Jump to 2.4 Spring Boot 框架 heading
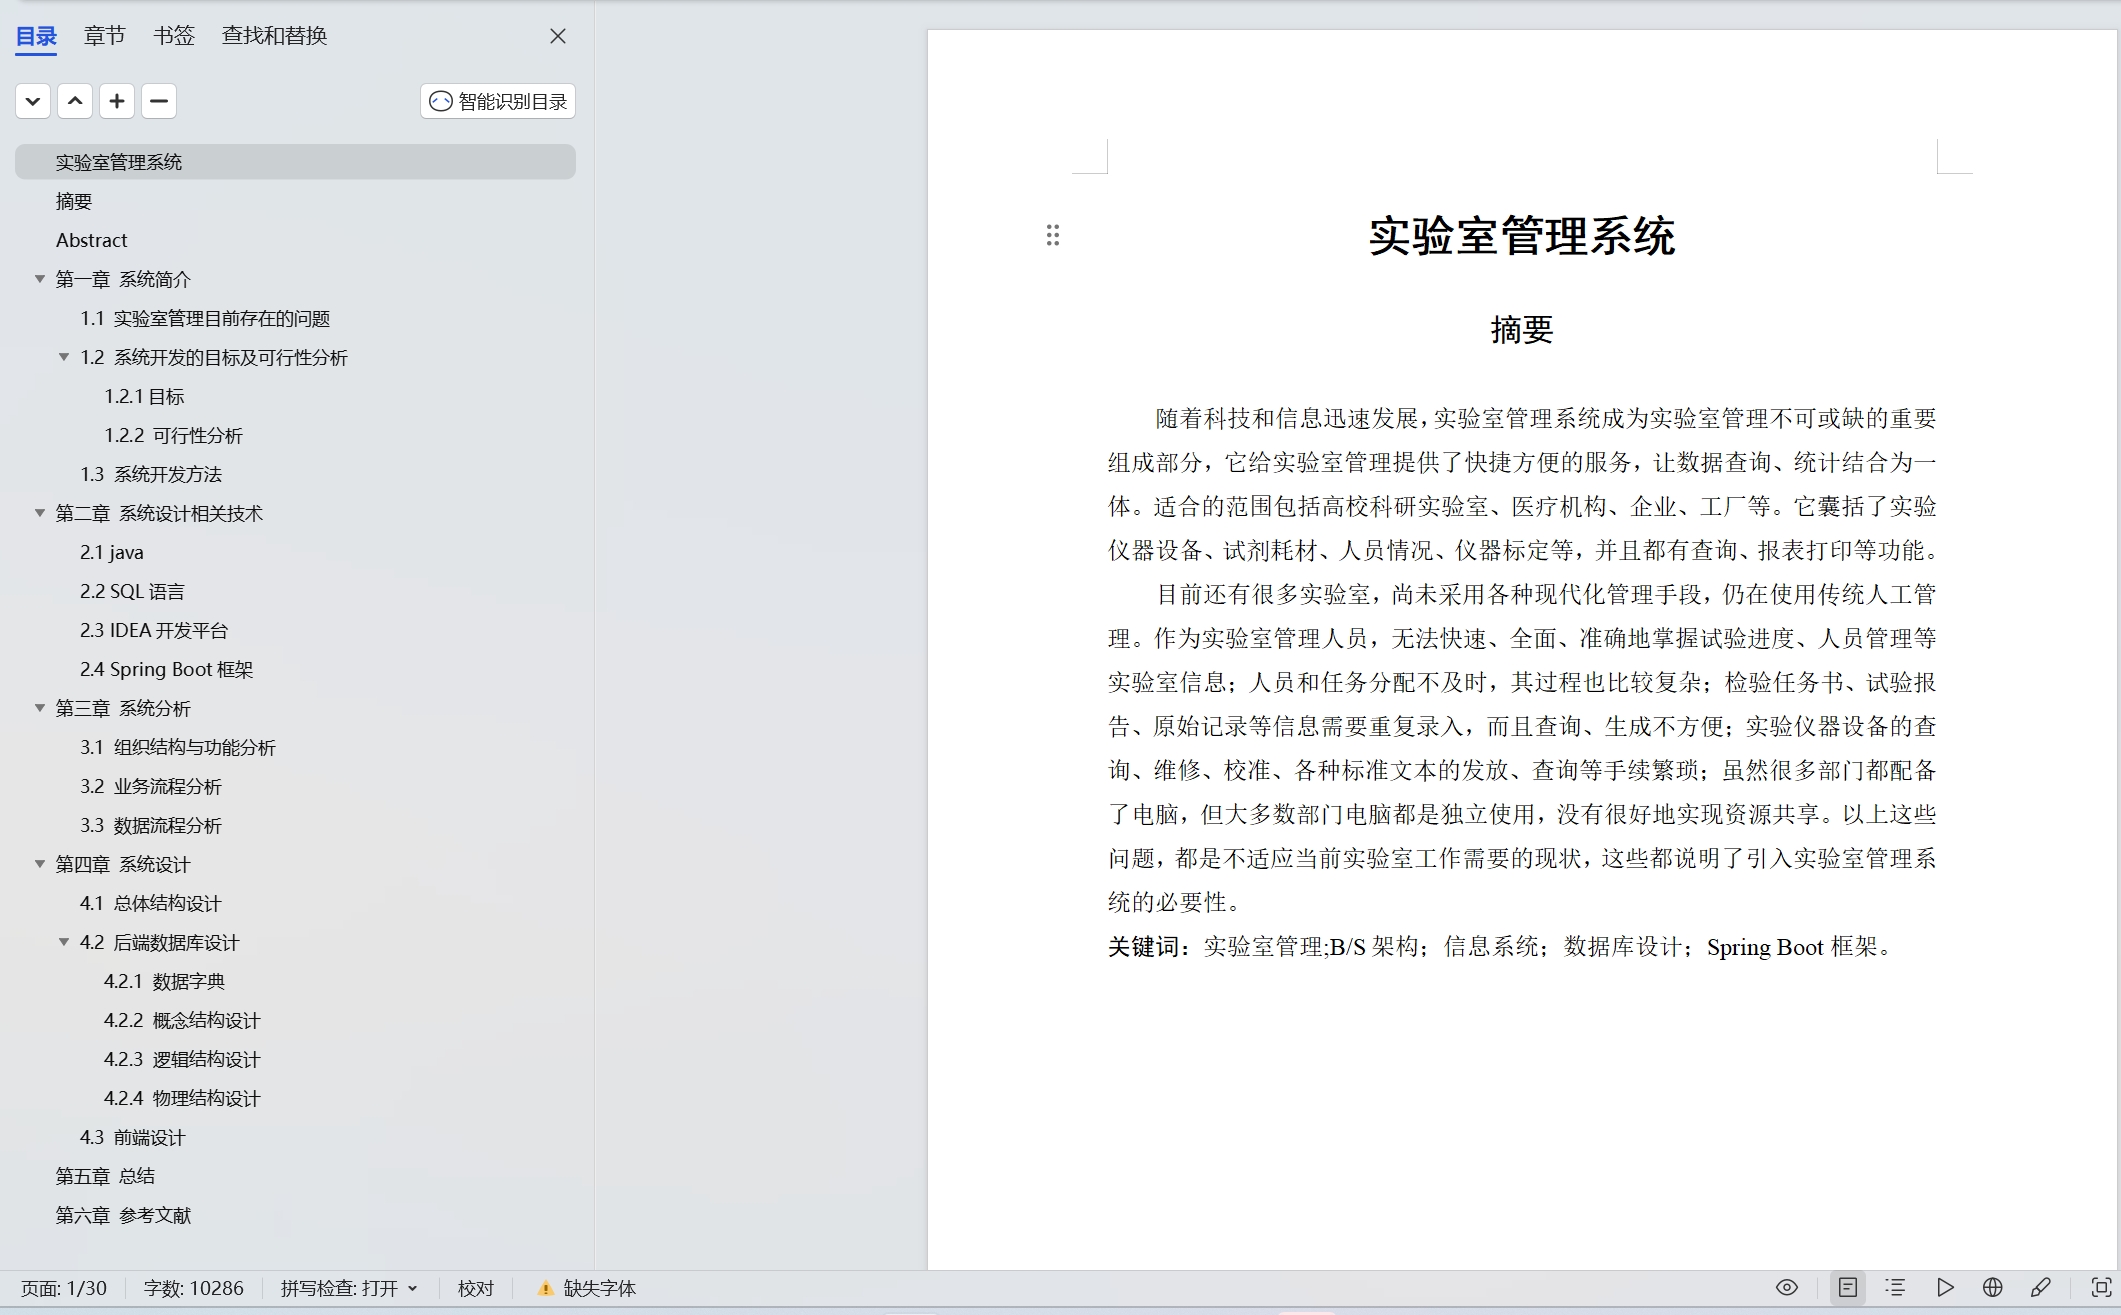This screenshot has width=2121, height=1315. pyautogui.click(x=166, y=669)
